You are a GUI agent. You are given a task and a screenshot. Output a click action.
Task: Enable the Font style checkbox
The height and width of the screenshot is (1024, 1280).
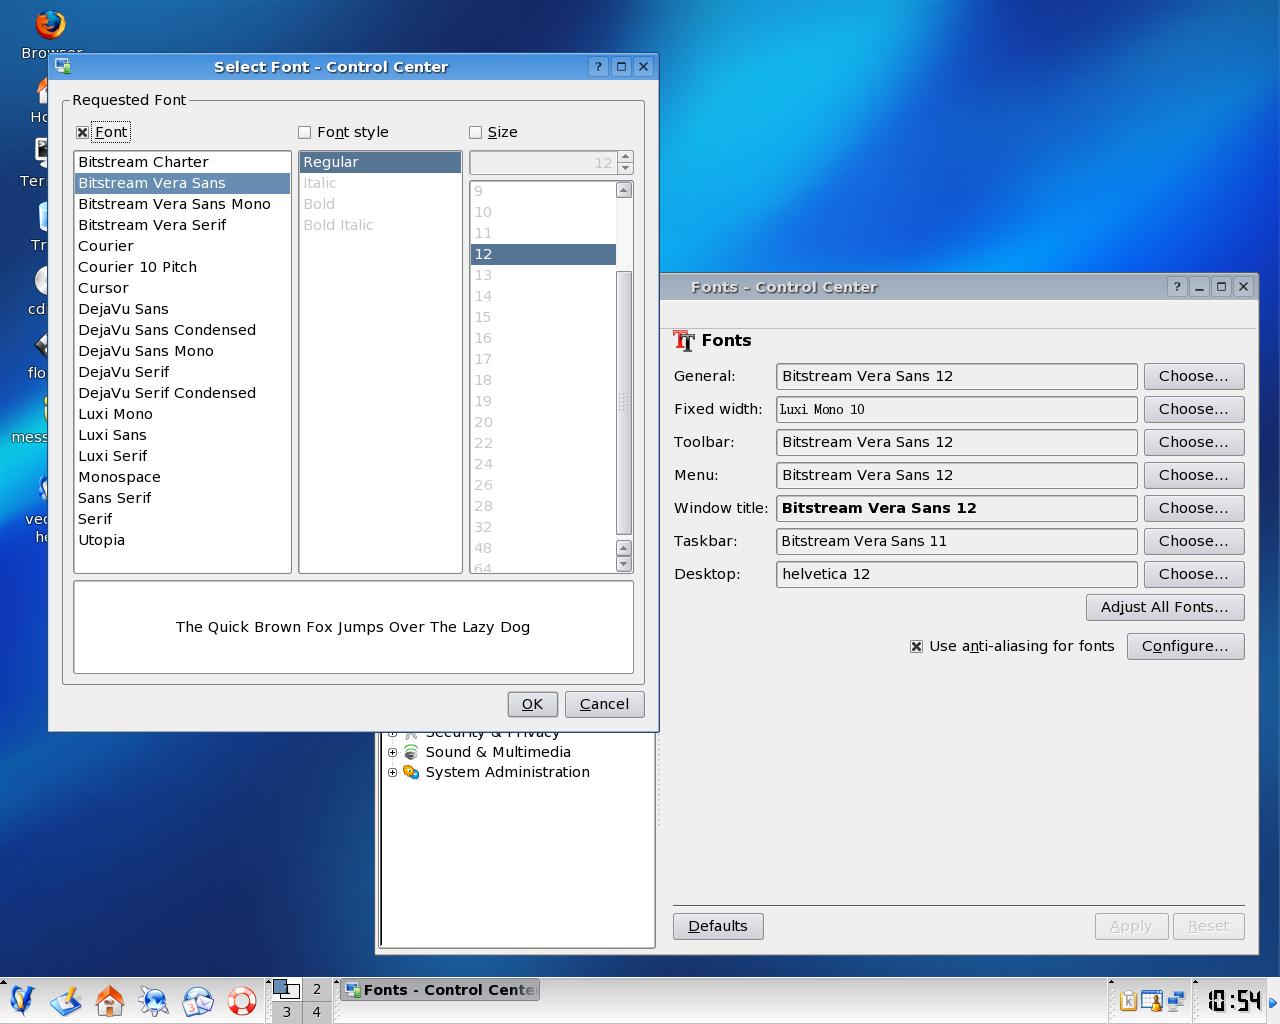click(x=304, y=132)
